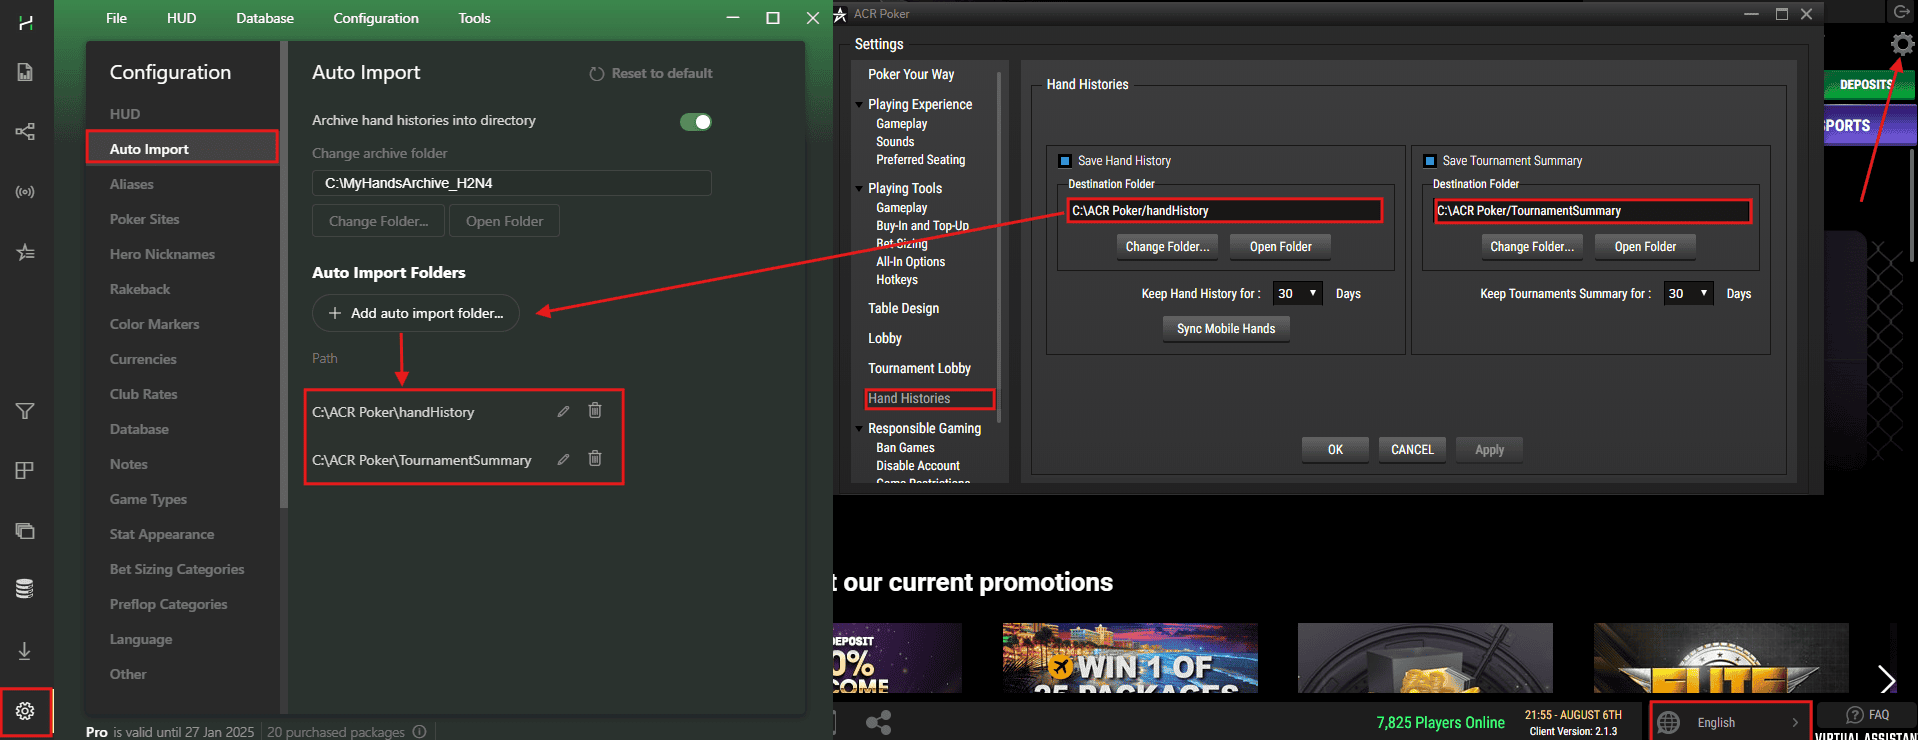
Task: Open the Database menu
Action: click(265, 18)
